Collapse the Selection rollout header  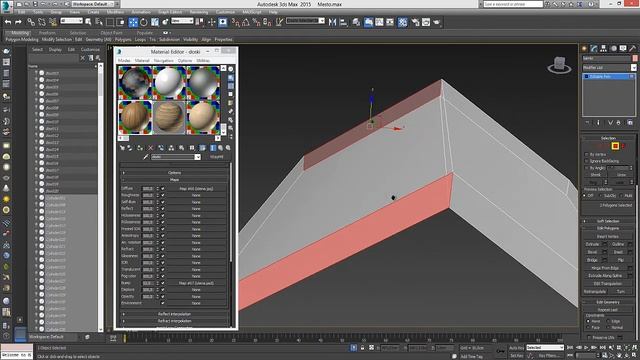pyautogui.click(x=608, y=138)
